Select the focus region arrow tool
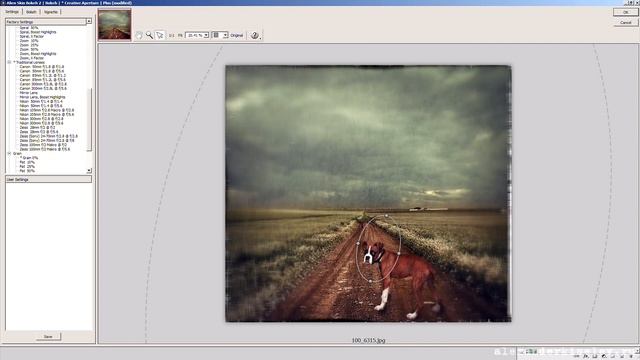640x360 pixels. point(160,36)
